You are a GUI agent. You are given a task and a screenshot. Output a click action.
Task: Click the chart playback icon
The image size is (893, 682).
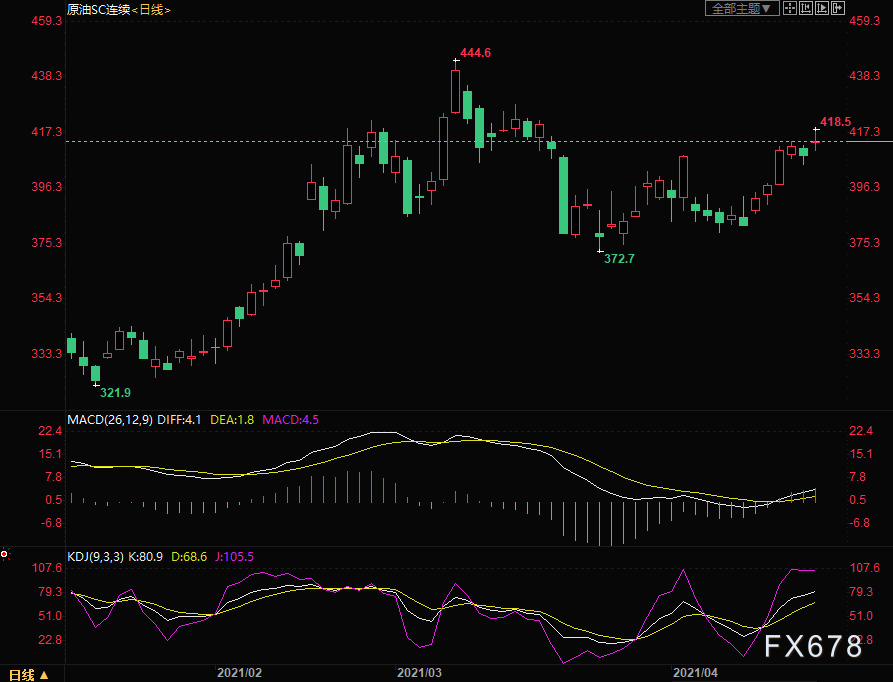(x=823, y=9)
